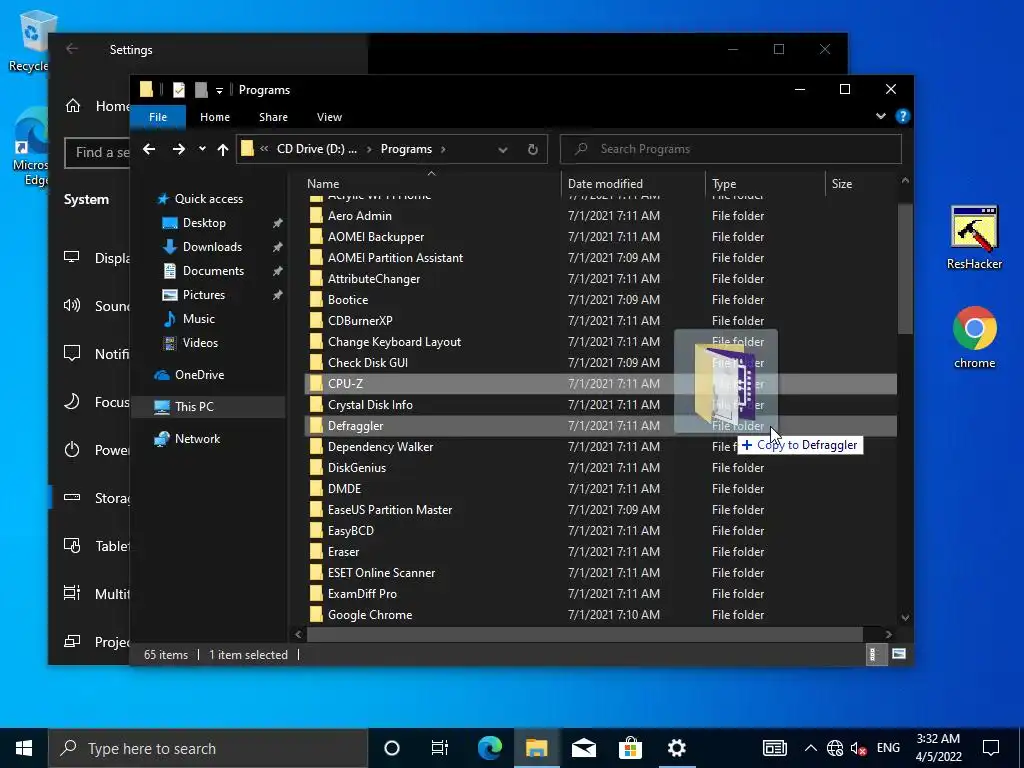
Task: Open the File tab
Action: (158, 117)
